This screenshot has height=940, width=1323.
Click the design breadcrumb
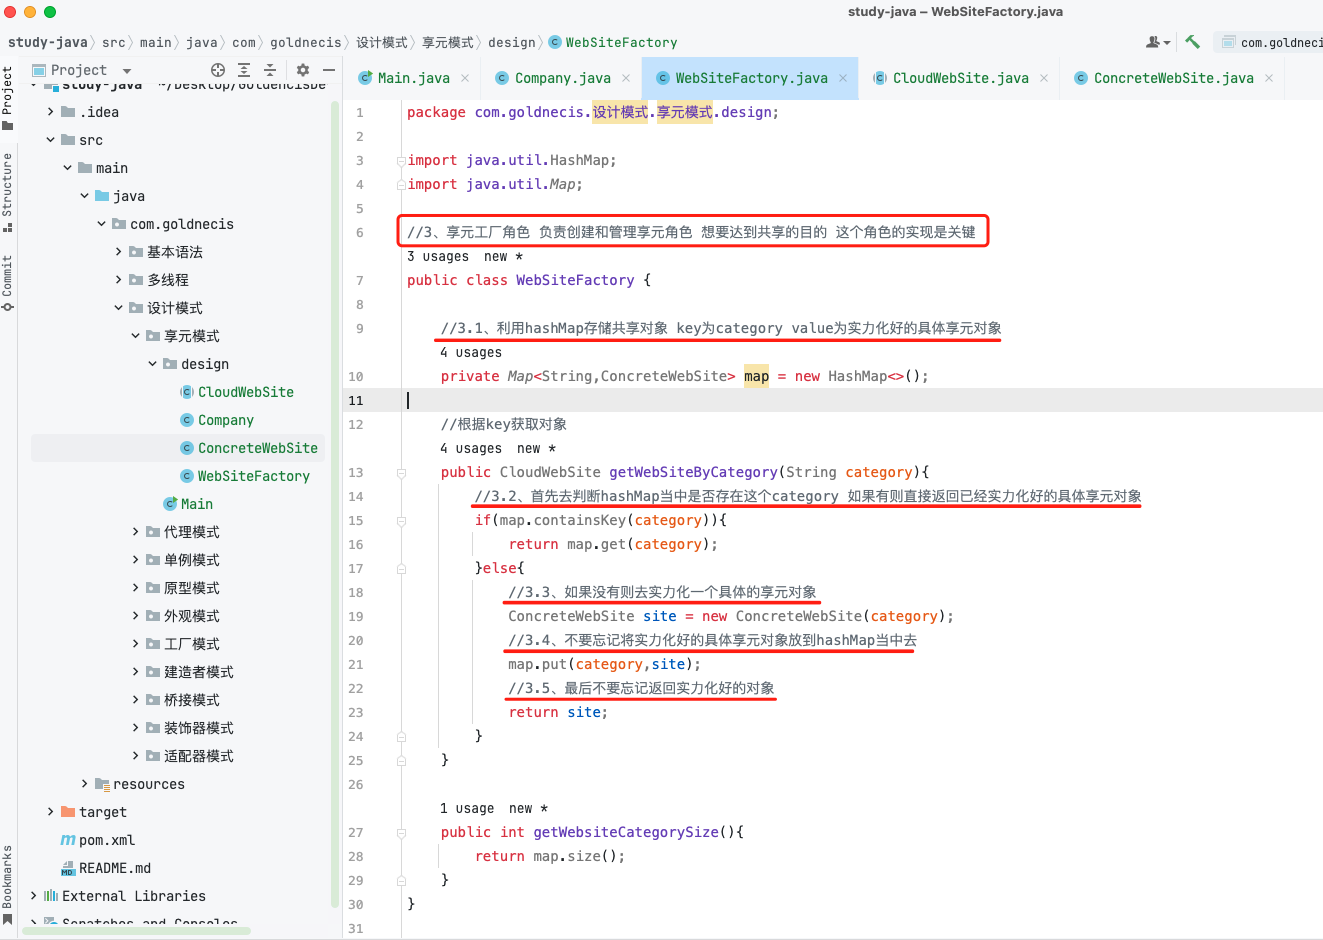(512, 42)
